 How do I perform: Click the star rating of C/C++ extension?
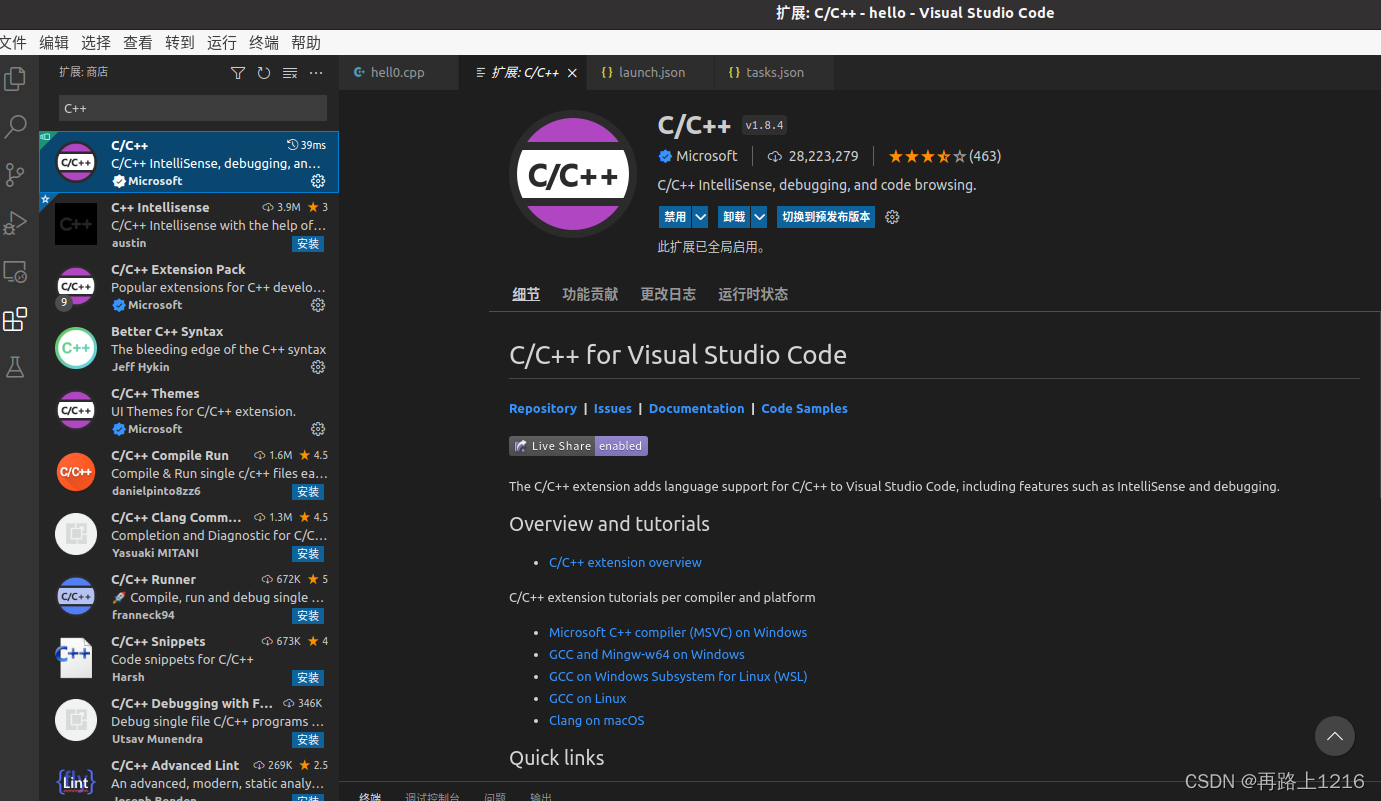click(927, 156)
